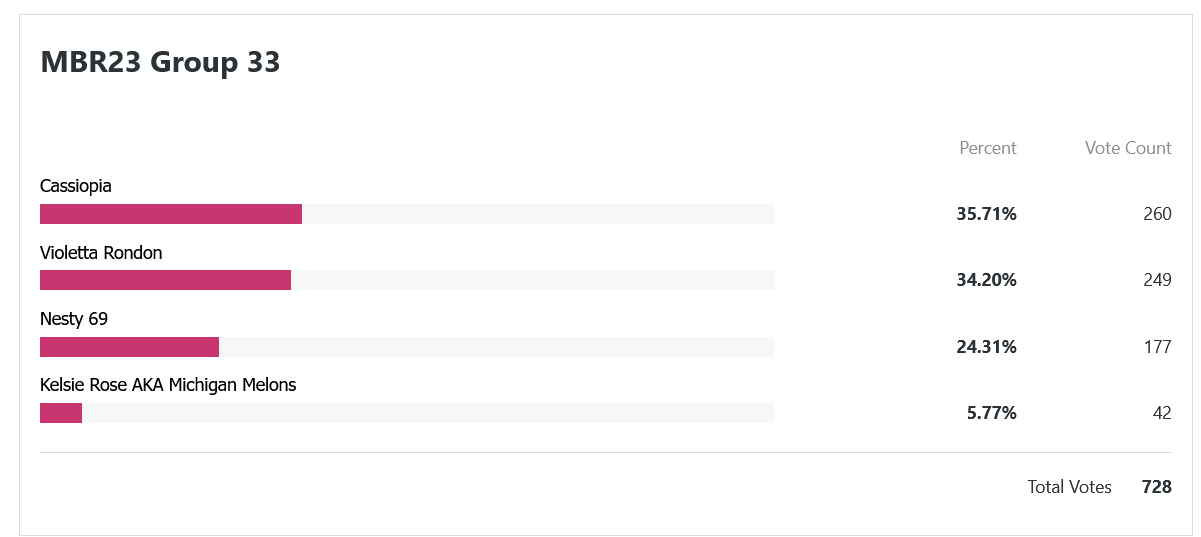Click the 249 vote count

point(1157,280)
